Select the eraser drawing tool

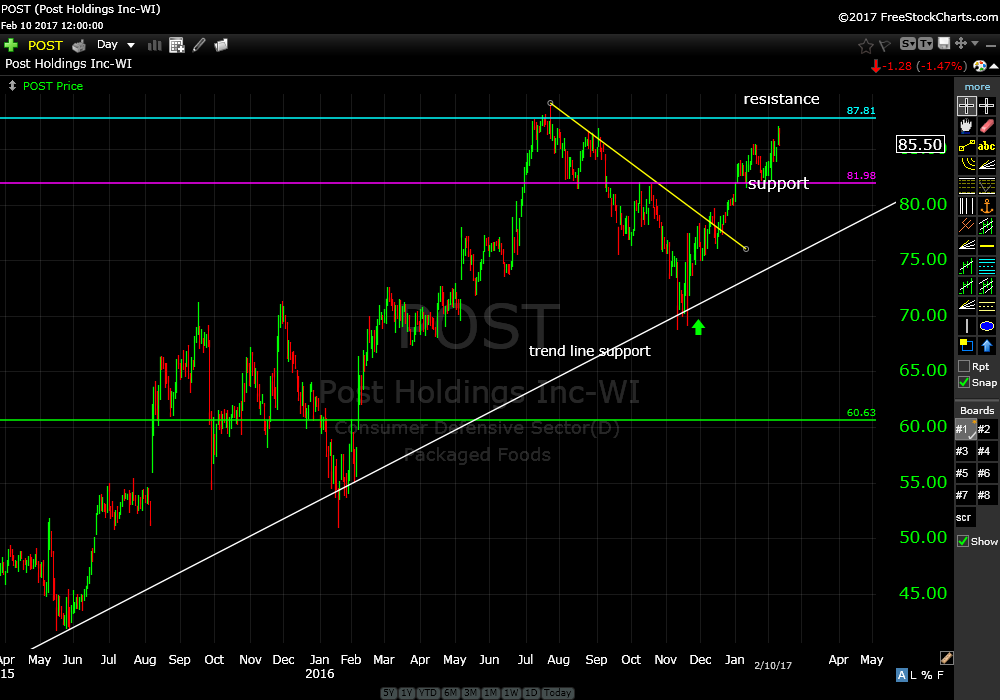[x=987, y=127]
